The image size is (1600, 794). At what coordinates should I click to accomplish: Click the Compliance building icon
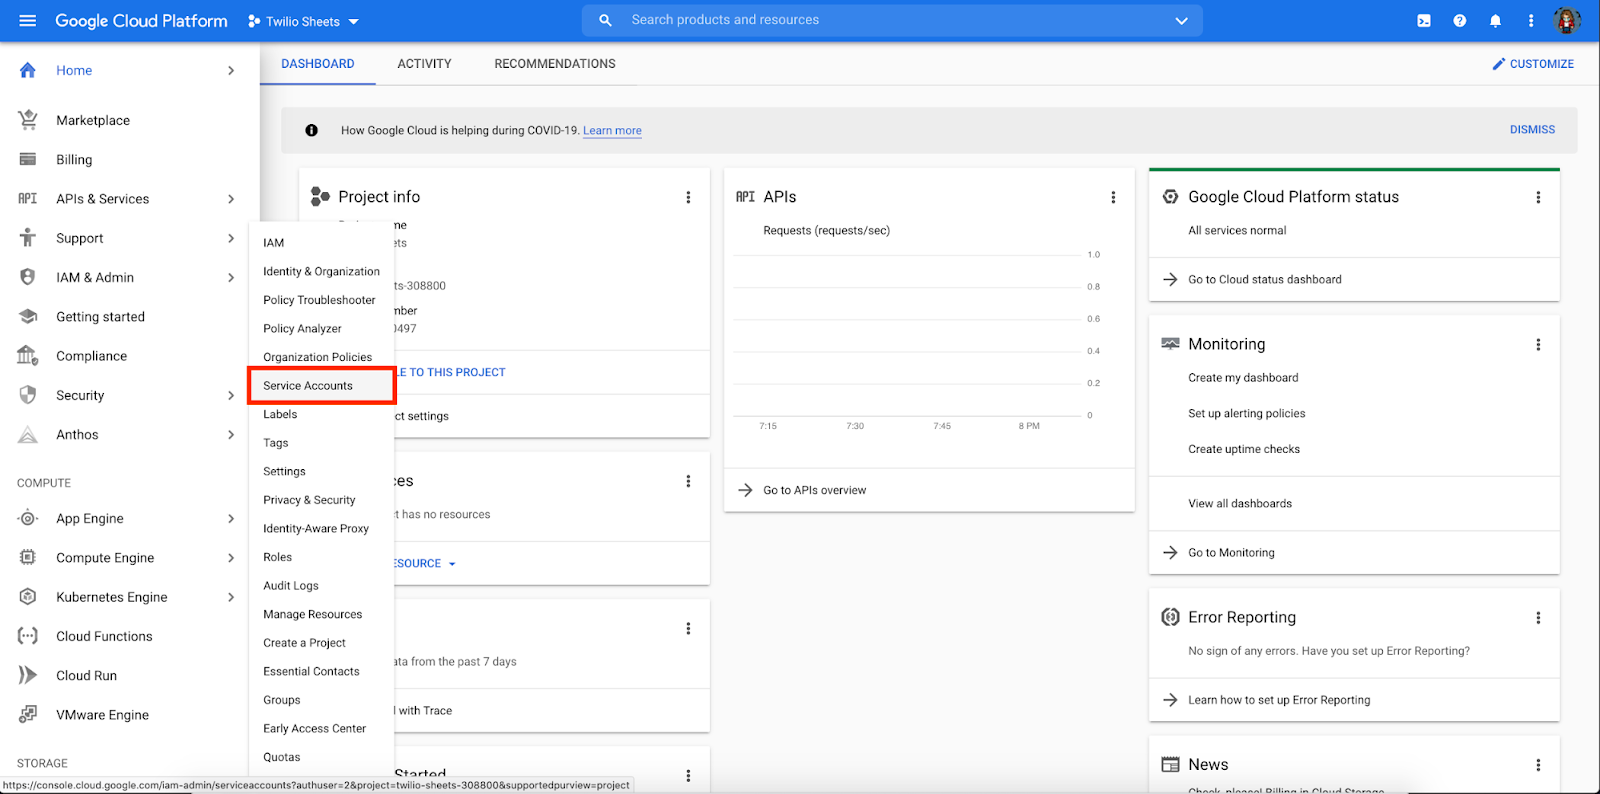pos(28,356)
